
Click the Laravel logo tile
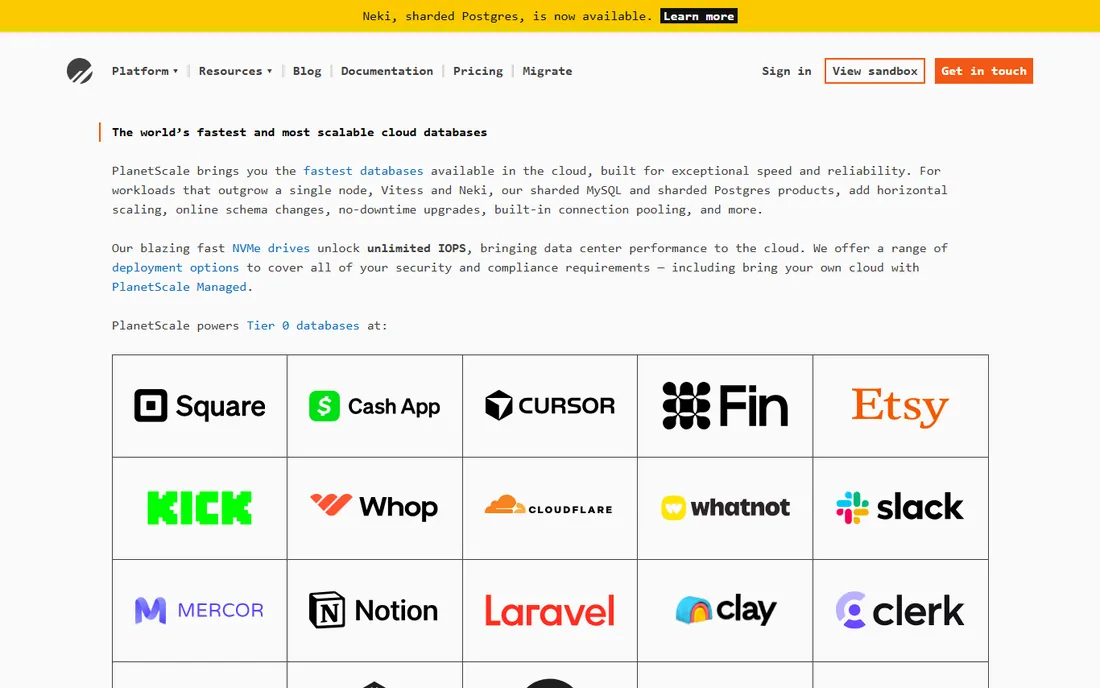click(x=550, y=611)
